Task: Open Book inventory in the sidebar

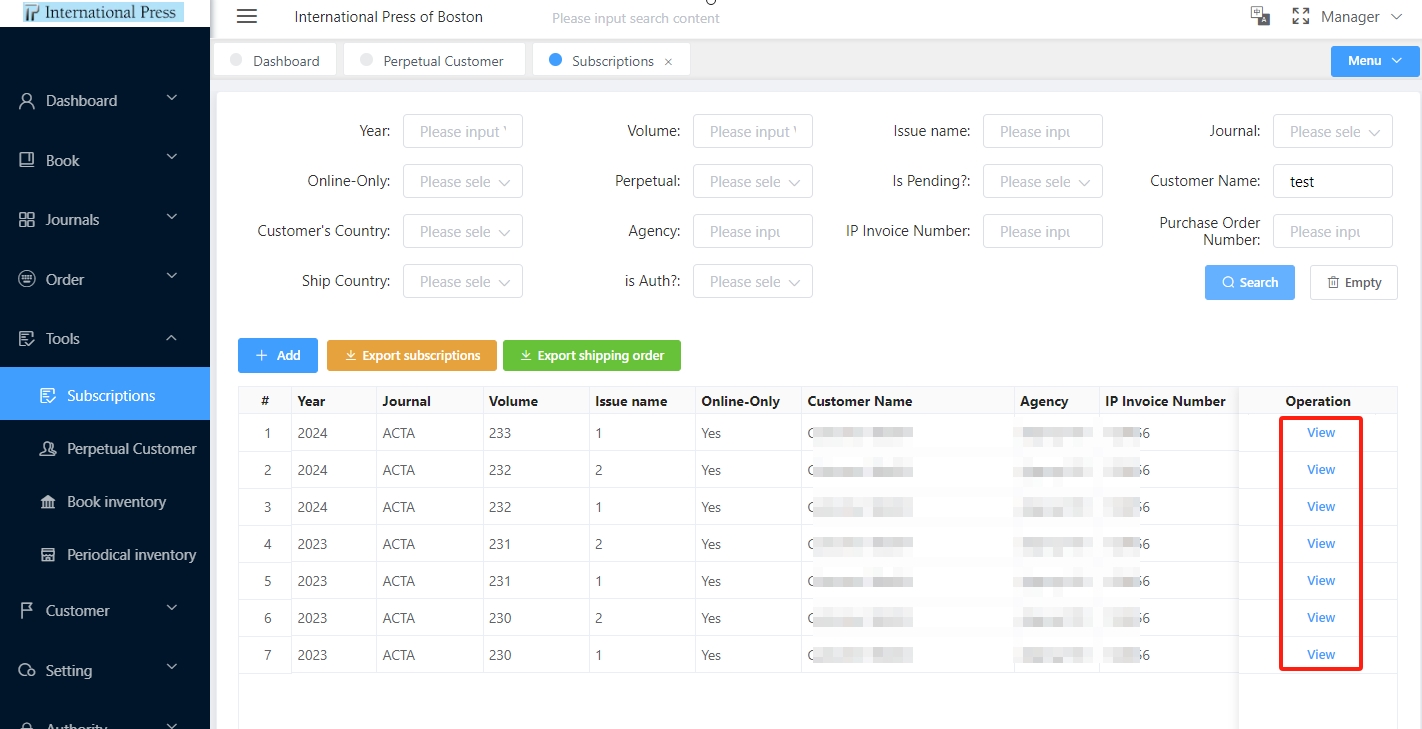Action: [x=105, y=502]
